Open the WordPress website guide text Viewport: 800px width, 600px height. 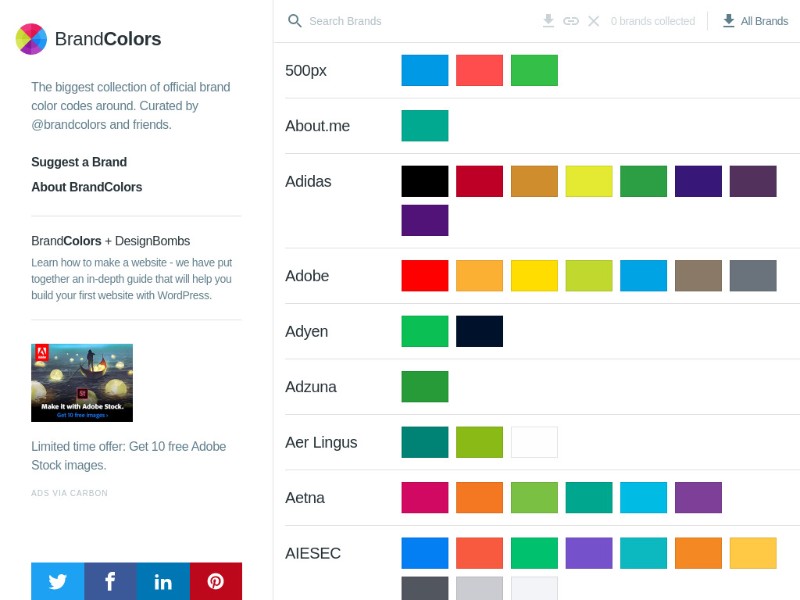(x=132, y=279)
